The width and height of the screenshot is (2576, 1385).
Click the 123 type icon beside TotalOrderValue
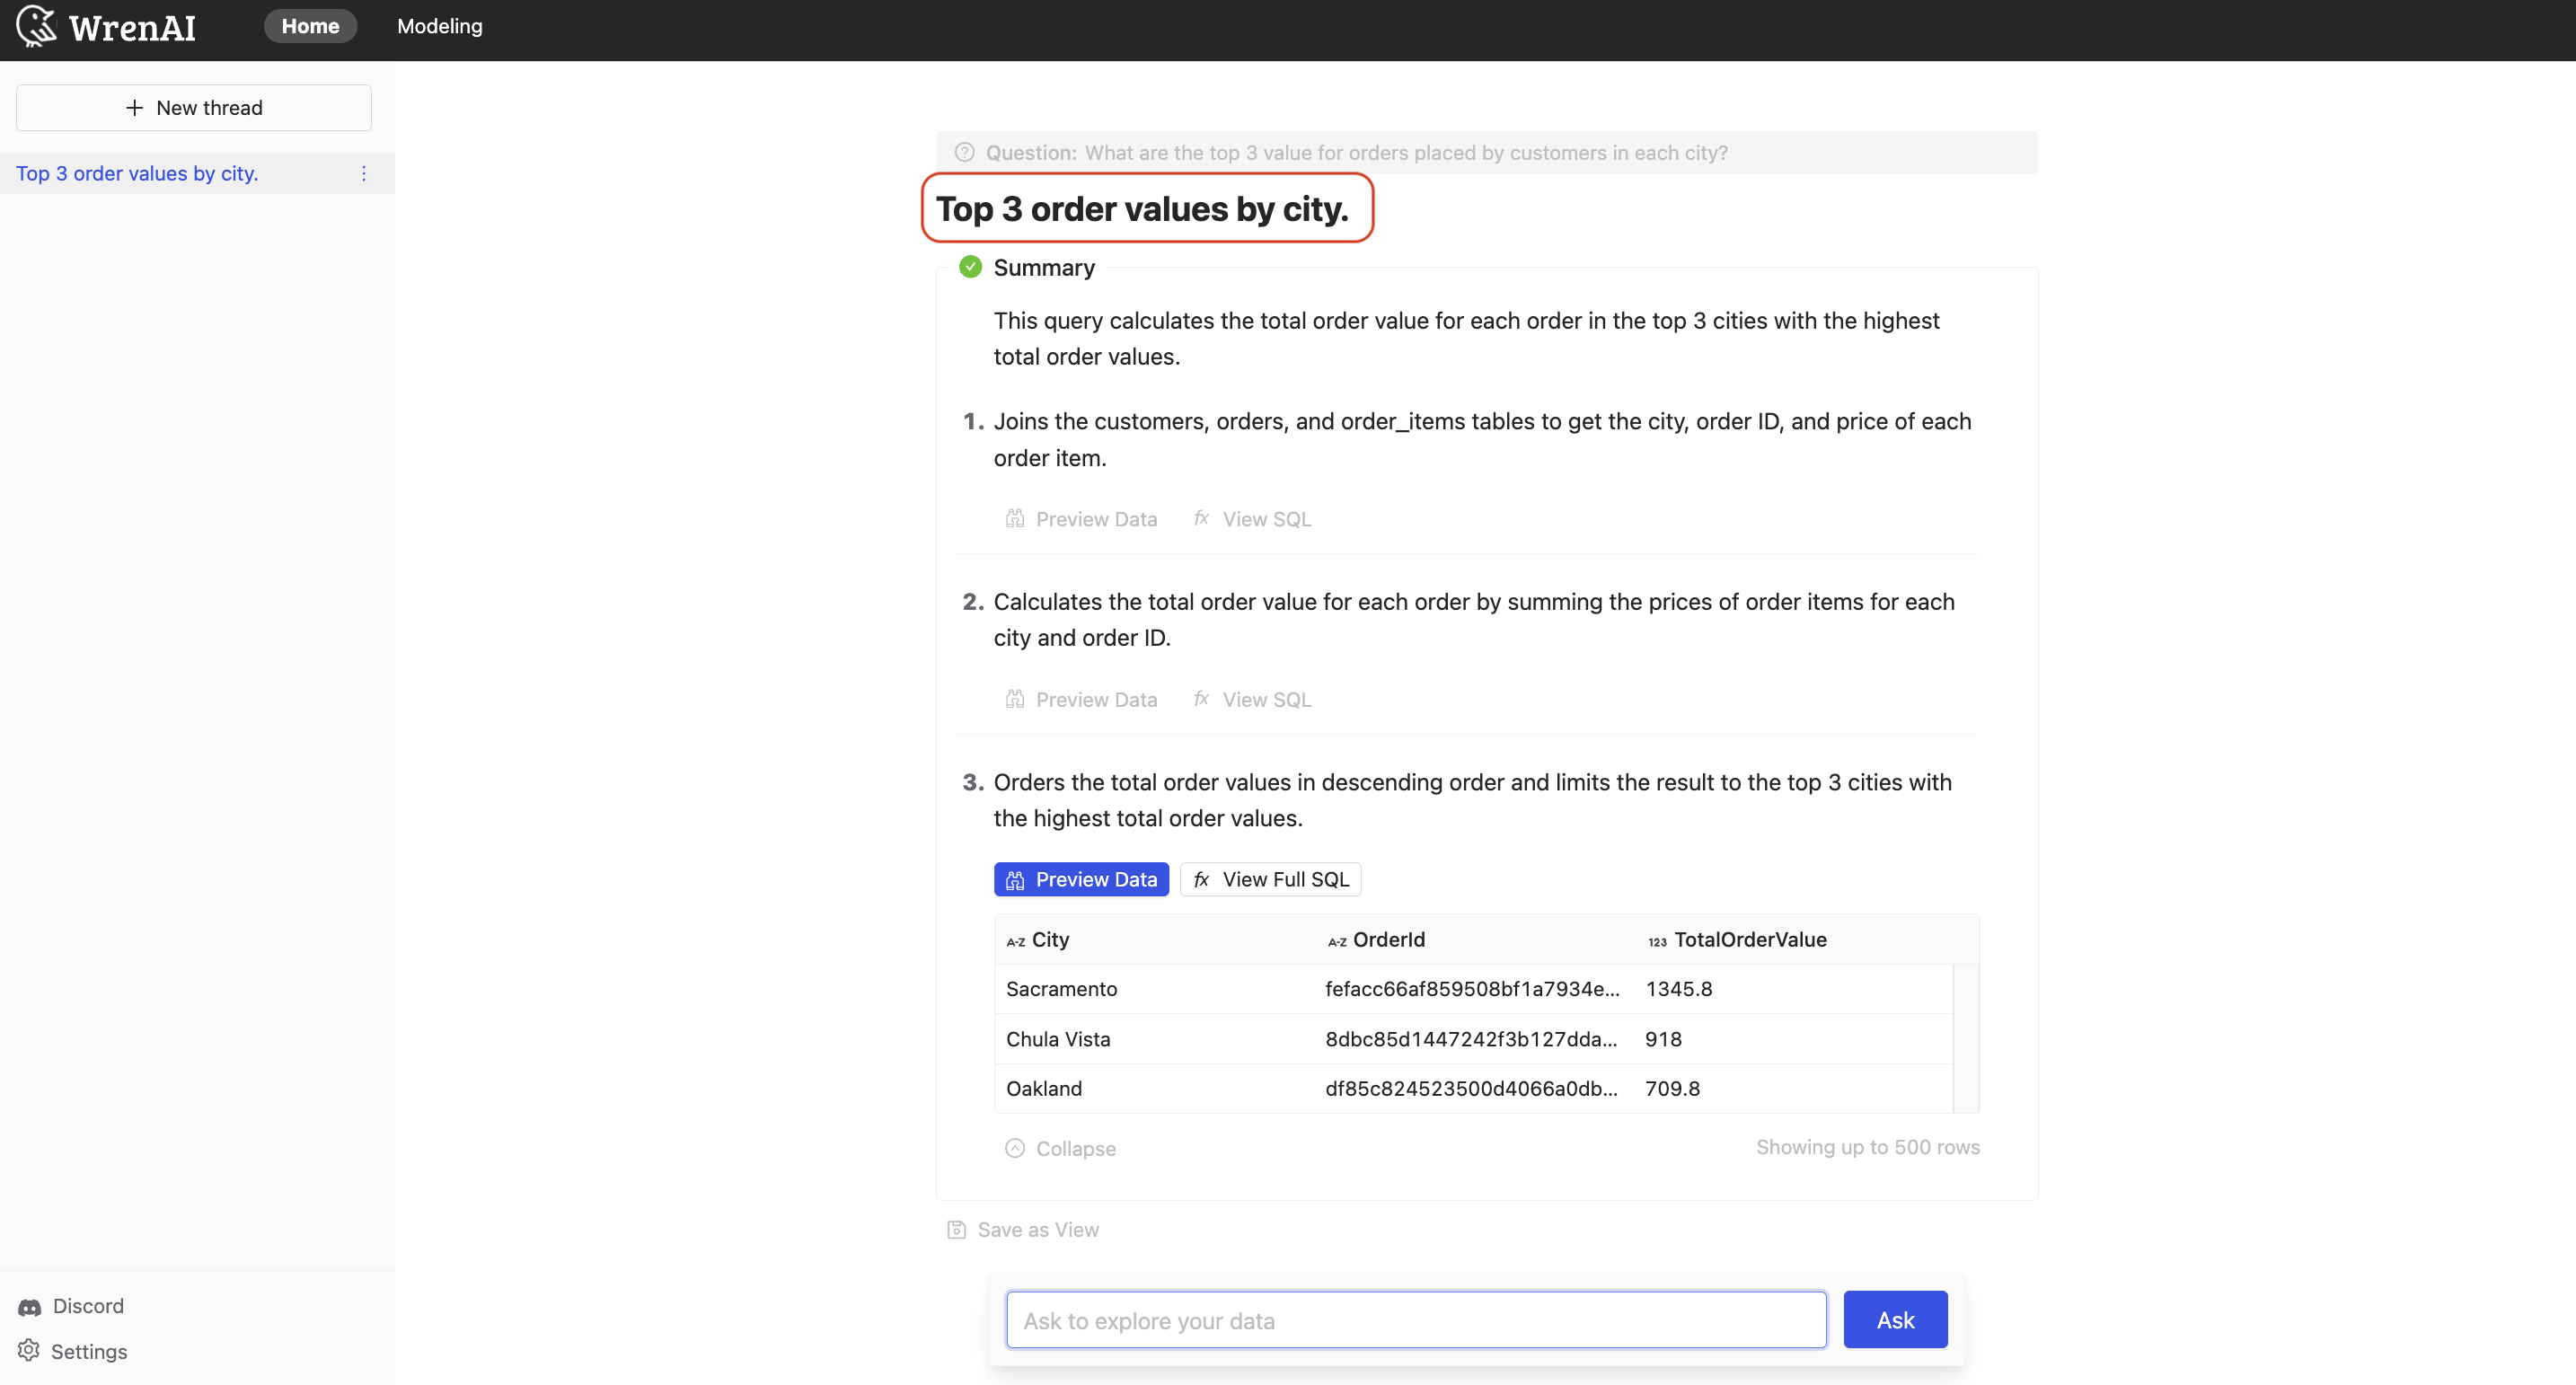tap(1658, 942)
